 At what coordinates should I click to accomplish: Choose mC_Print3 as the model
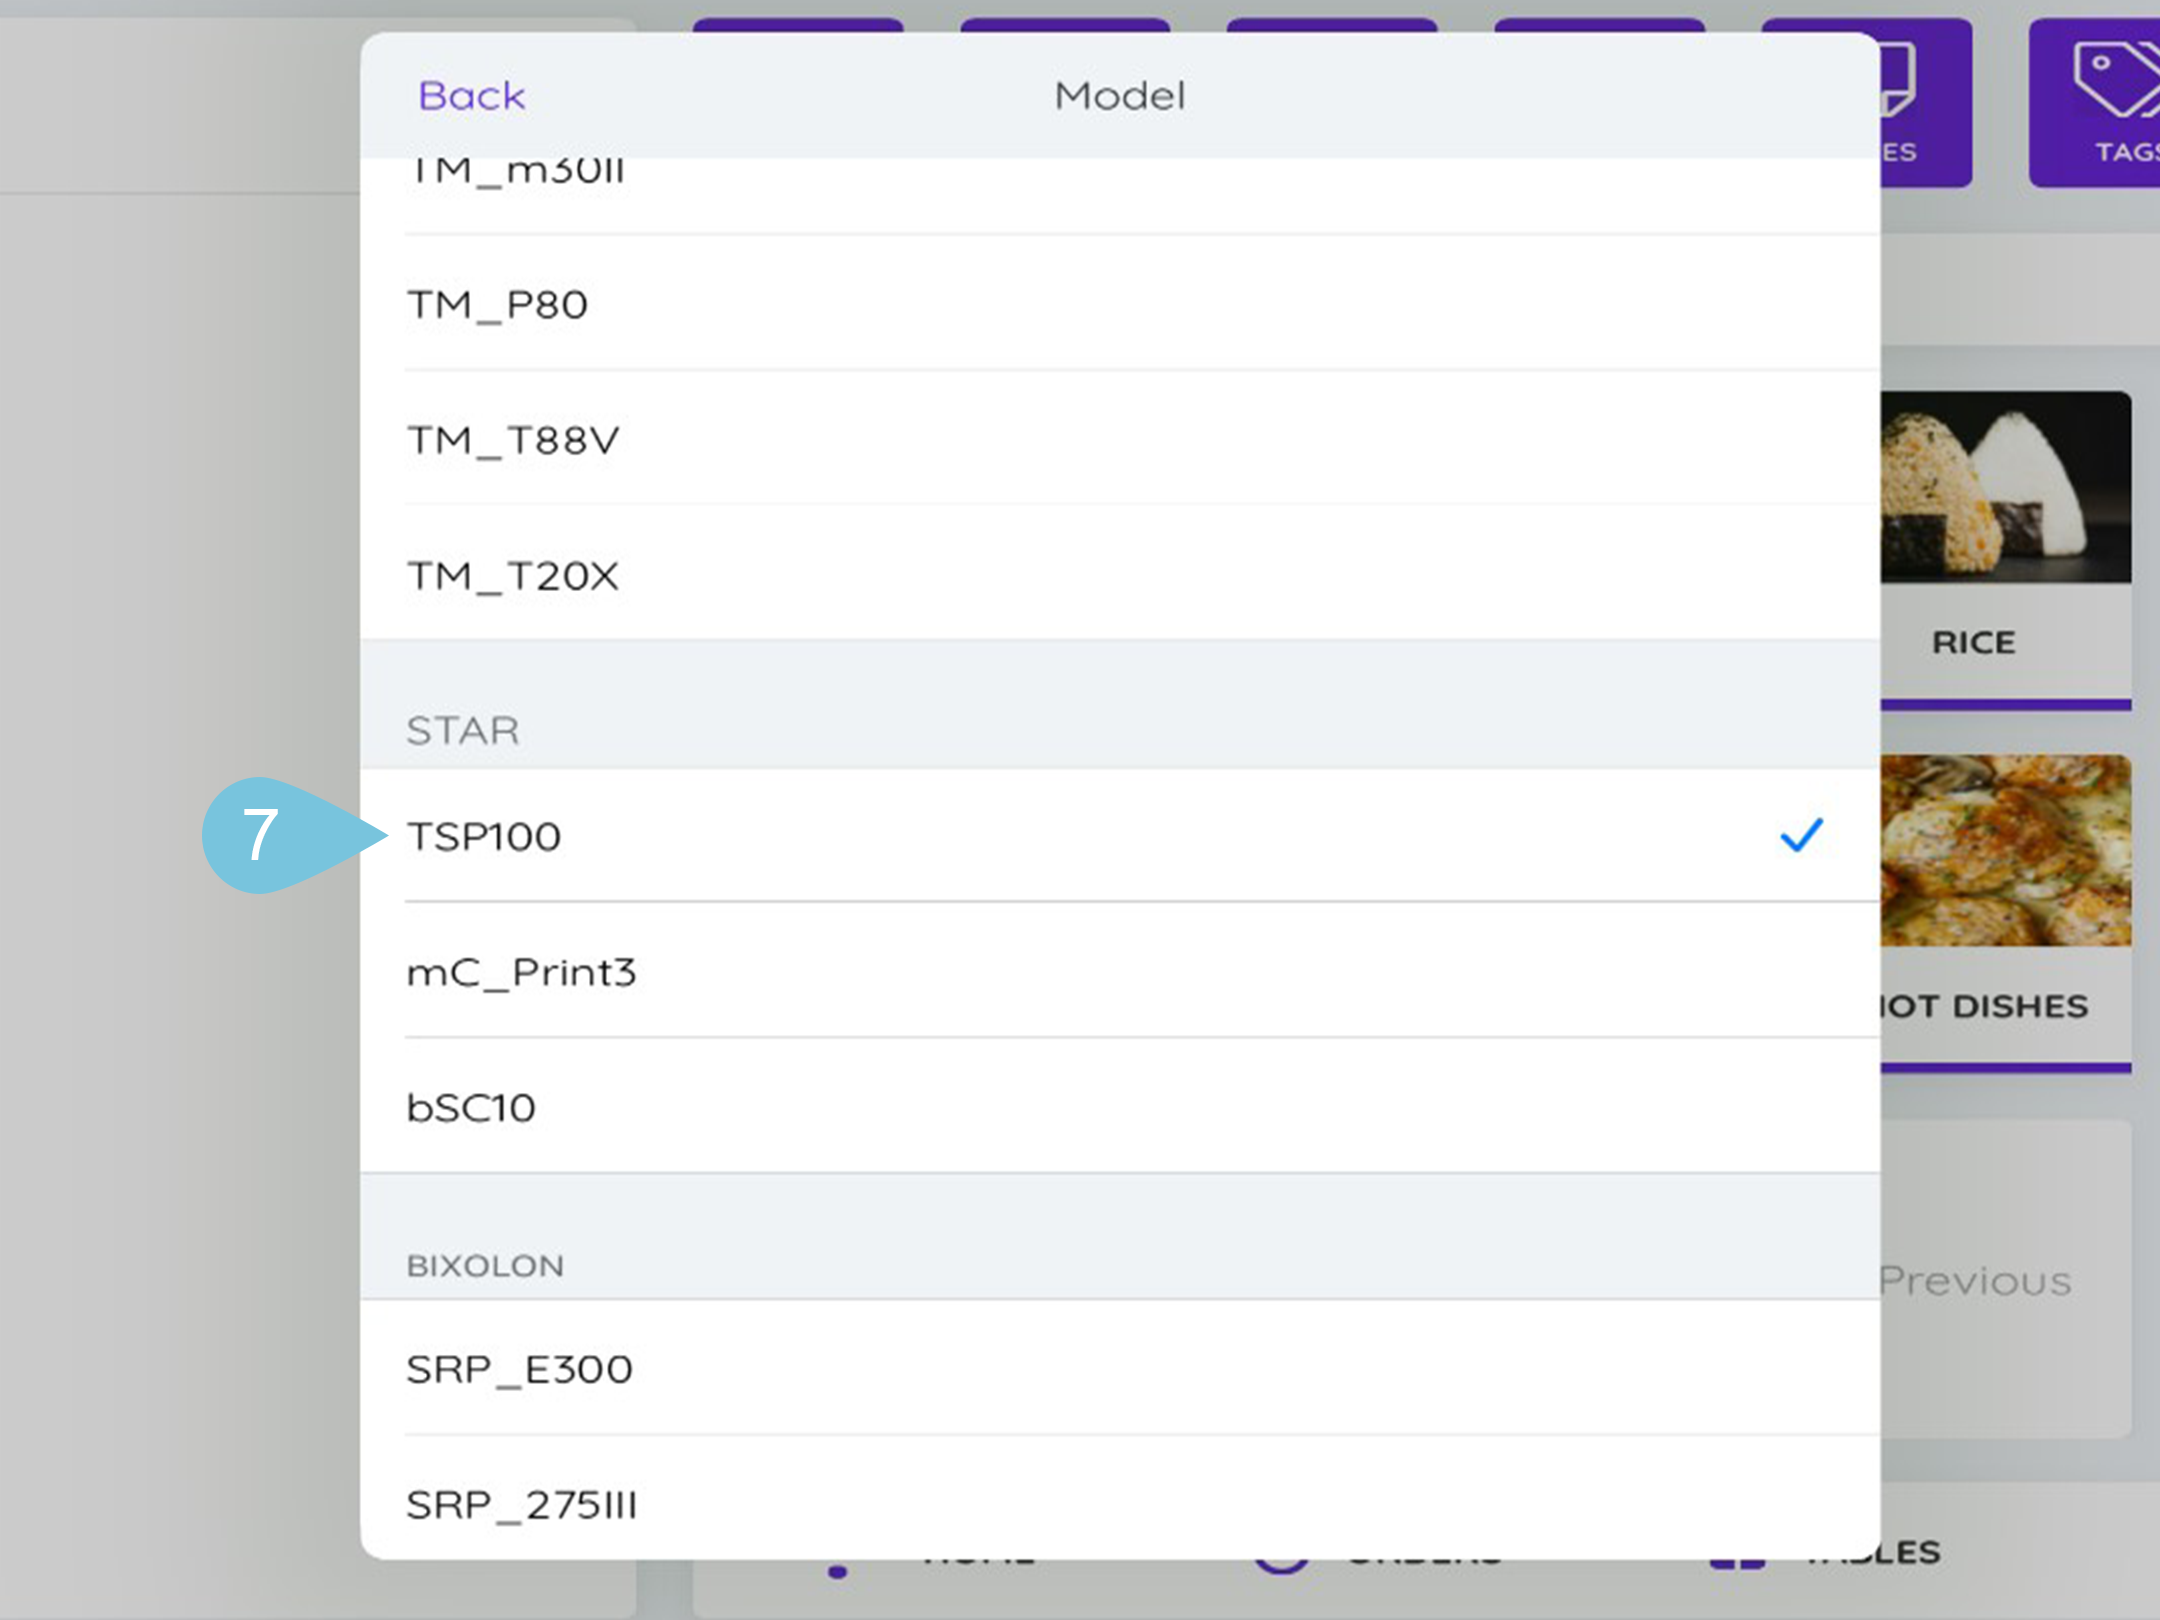(x=521, y=972)
